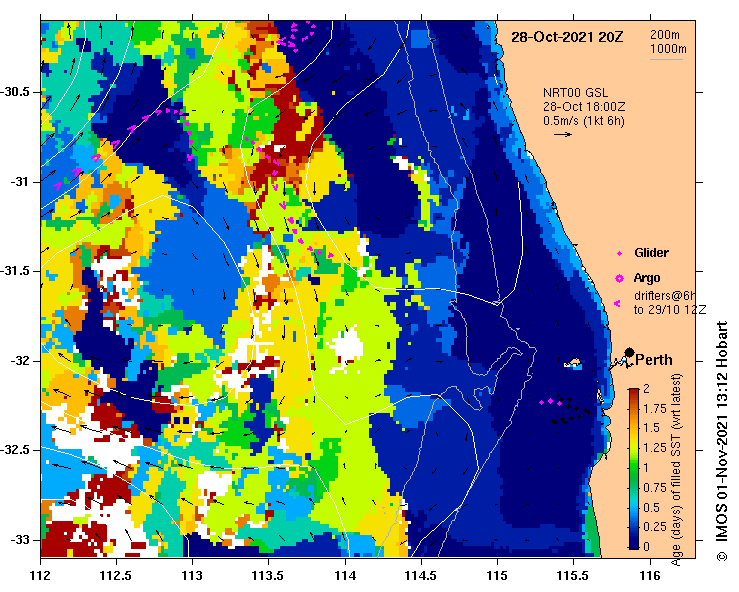Click the '113' longitude axis label

click(193, 576)
